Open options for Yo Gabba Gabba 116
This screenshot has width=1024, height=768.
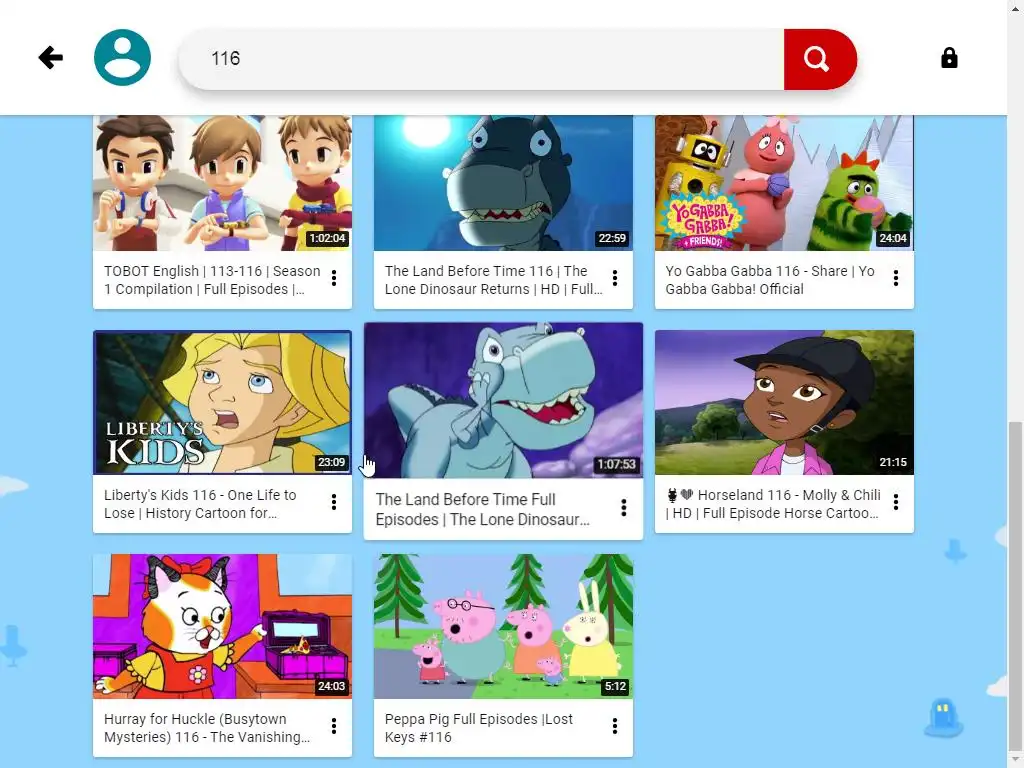(895, 278)
